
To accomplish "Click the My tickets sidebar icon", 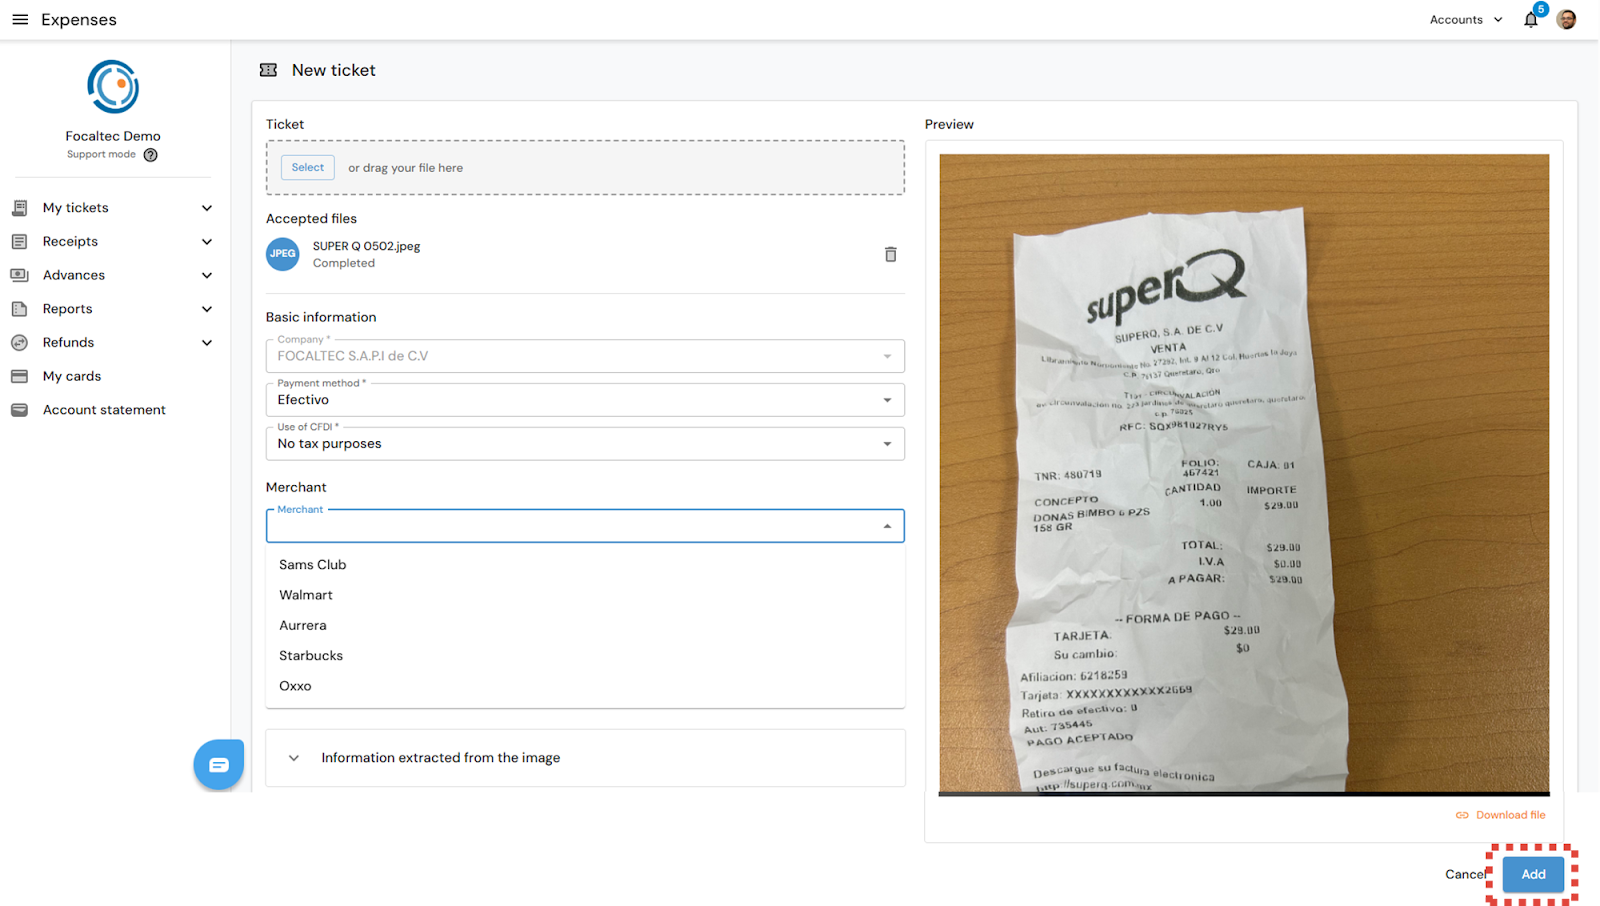I will click(x=19, y=208).
